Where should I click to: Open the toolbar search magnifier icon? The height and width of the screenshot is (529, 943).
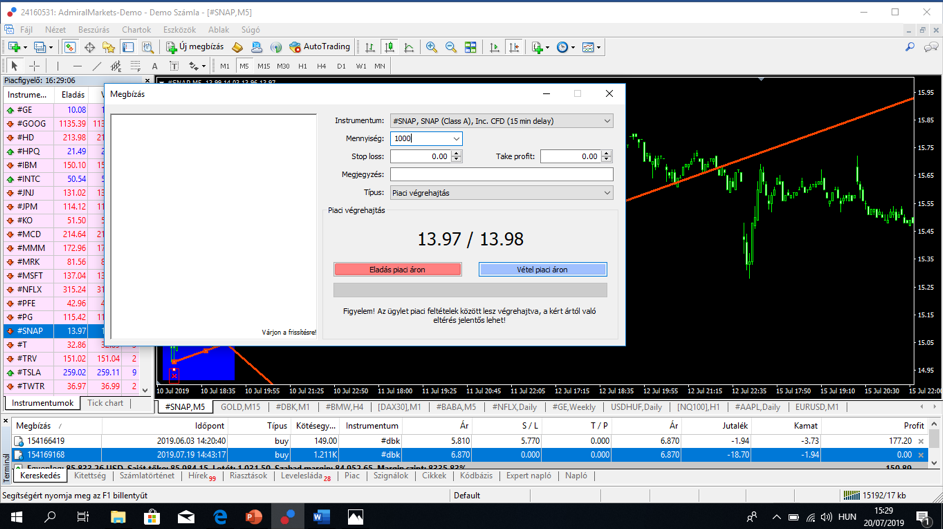(x=910, y=47)
